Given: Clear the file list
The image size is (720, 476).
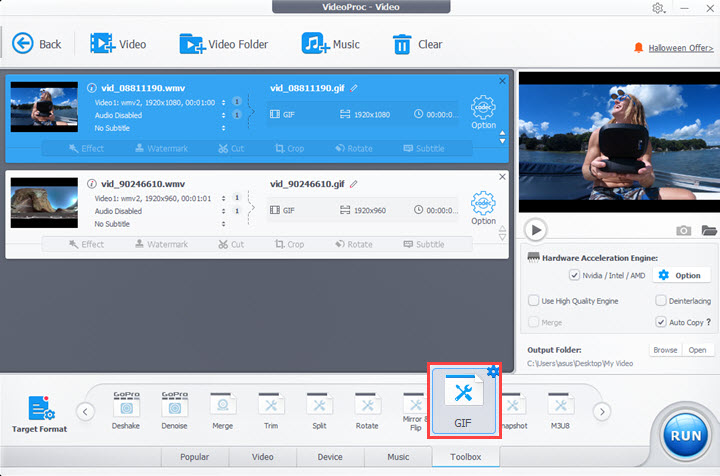Looking at the screenshot, I should pyautogui.click(x=417, y=44).
